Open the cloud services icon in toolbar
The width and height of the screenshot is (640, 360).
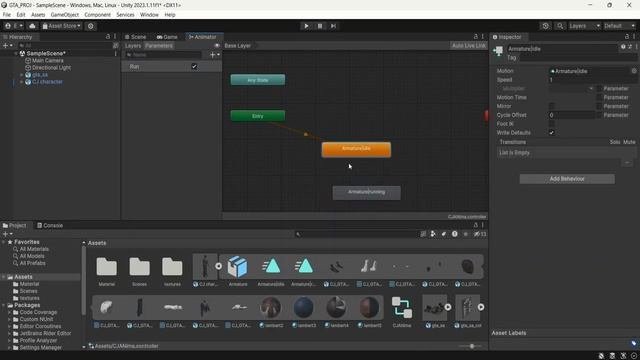pyautogui.click(x=32, y=26)
